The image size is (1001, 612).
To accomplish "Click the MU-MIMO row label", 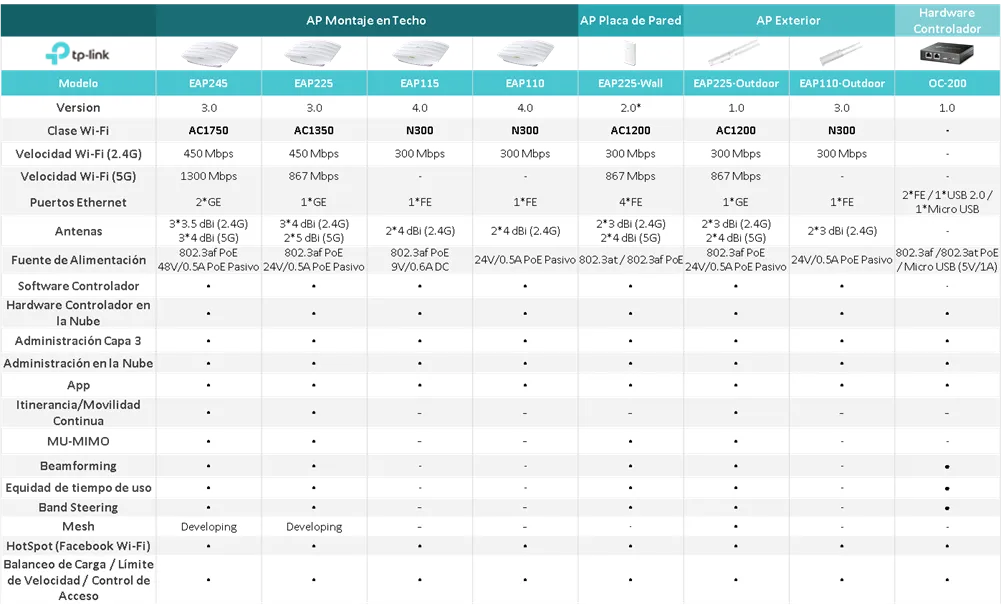I will [x=78, y=442].
